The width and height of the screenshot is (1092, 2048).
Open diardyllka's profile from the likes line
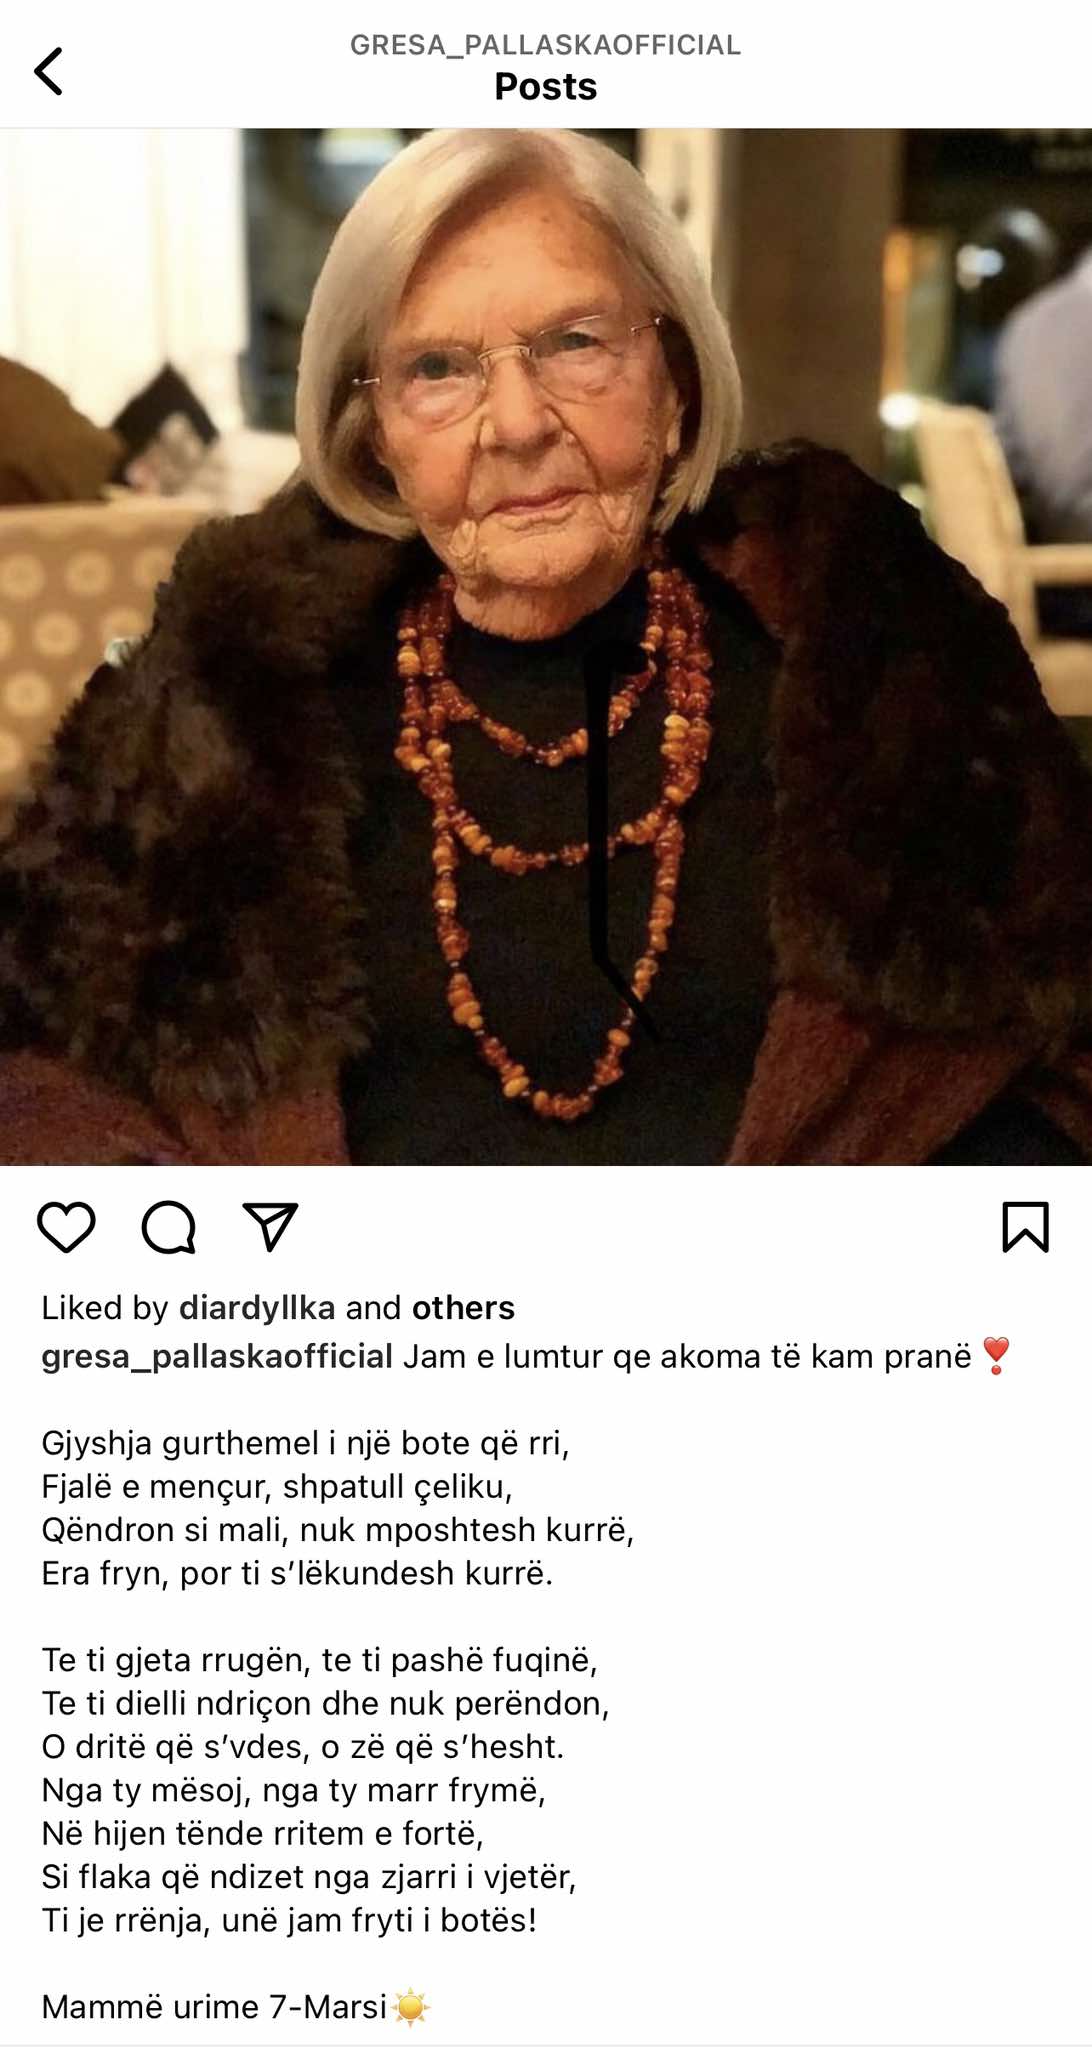tap(257, 1308)
